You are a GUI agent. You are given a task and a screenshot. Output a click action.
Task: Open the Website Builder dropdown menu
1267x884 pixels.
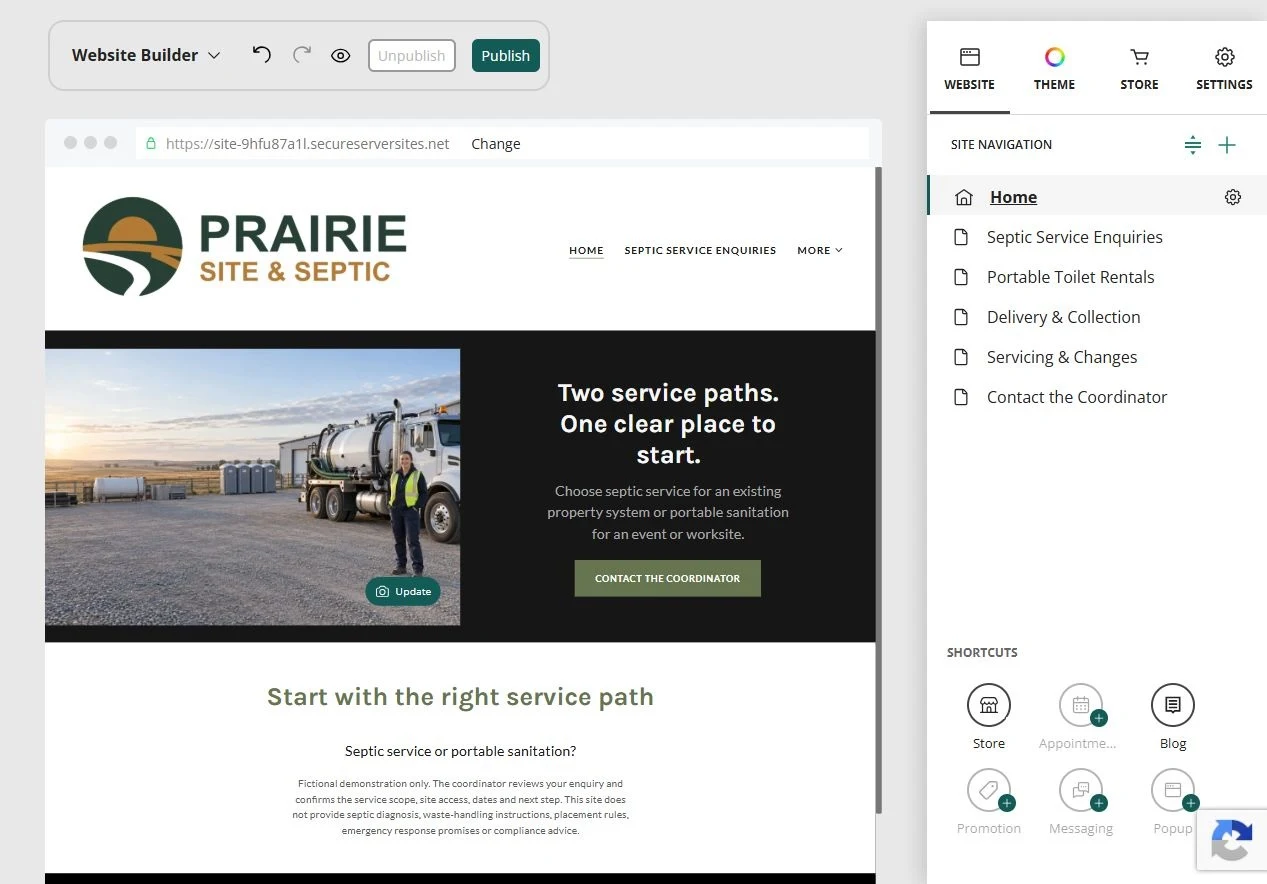coord(146,55)
